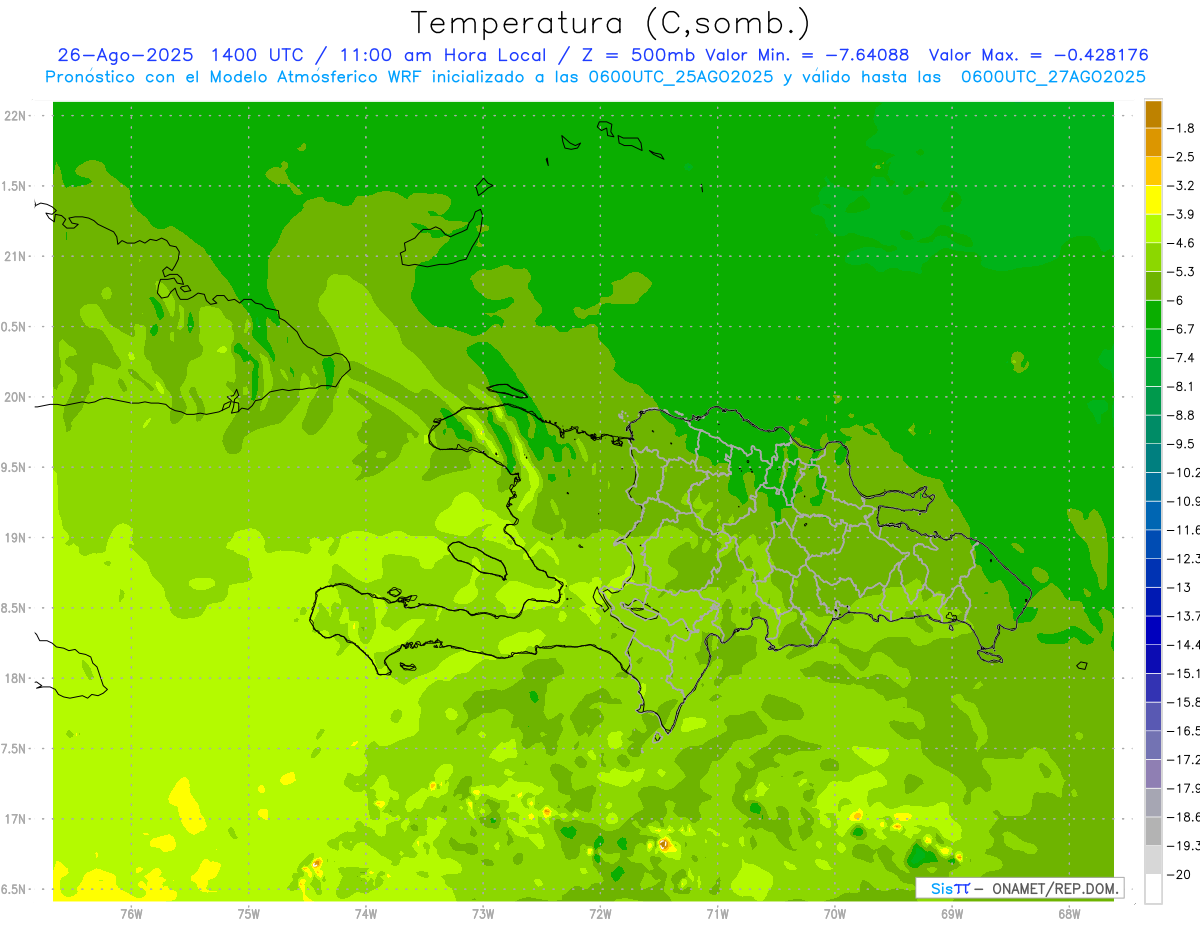The image size is (1200, 927).
Task: Click the '0600UTC_27AGO2025' valid-until time text
Action: (1053, 77)
